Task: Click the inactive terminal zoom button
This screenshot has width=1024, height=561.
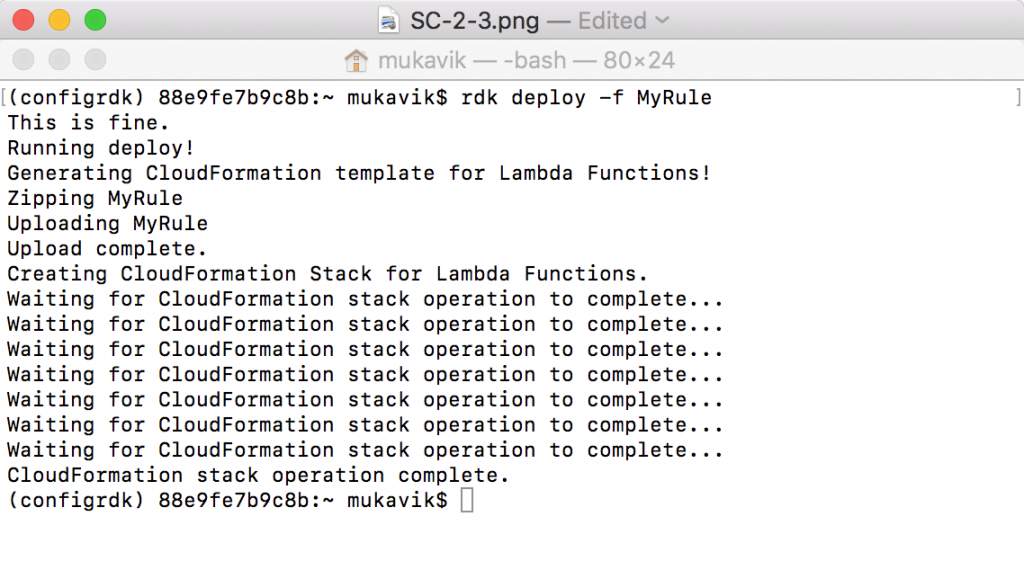Action: click(x=95, y=59)
